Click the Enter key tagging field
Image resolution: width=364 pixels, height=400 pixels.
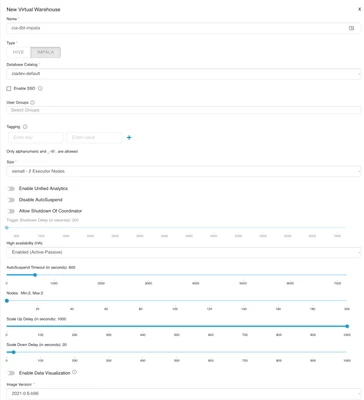pos(36,137)
